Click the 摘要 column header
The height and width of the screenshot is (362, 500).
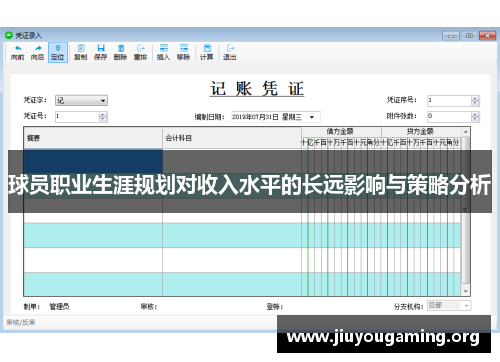93,138
